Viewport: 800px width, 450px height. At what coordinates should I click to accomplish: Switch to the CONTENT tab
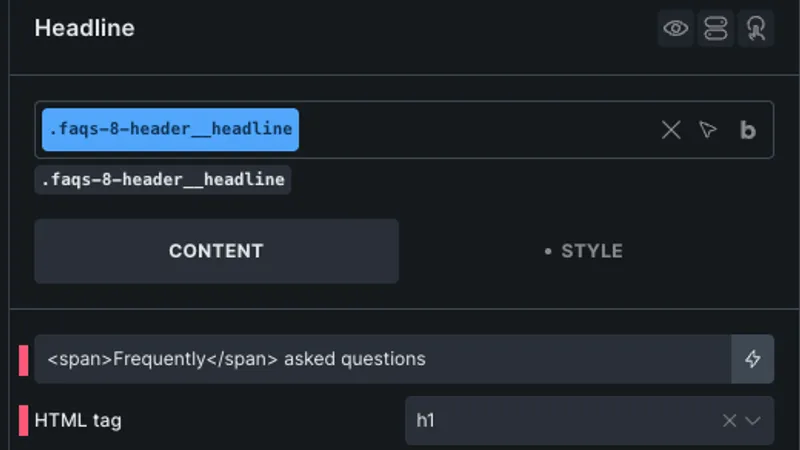tap(216, 251)
